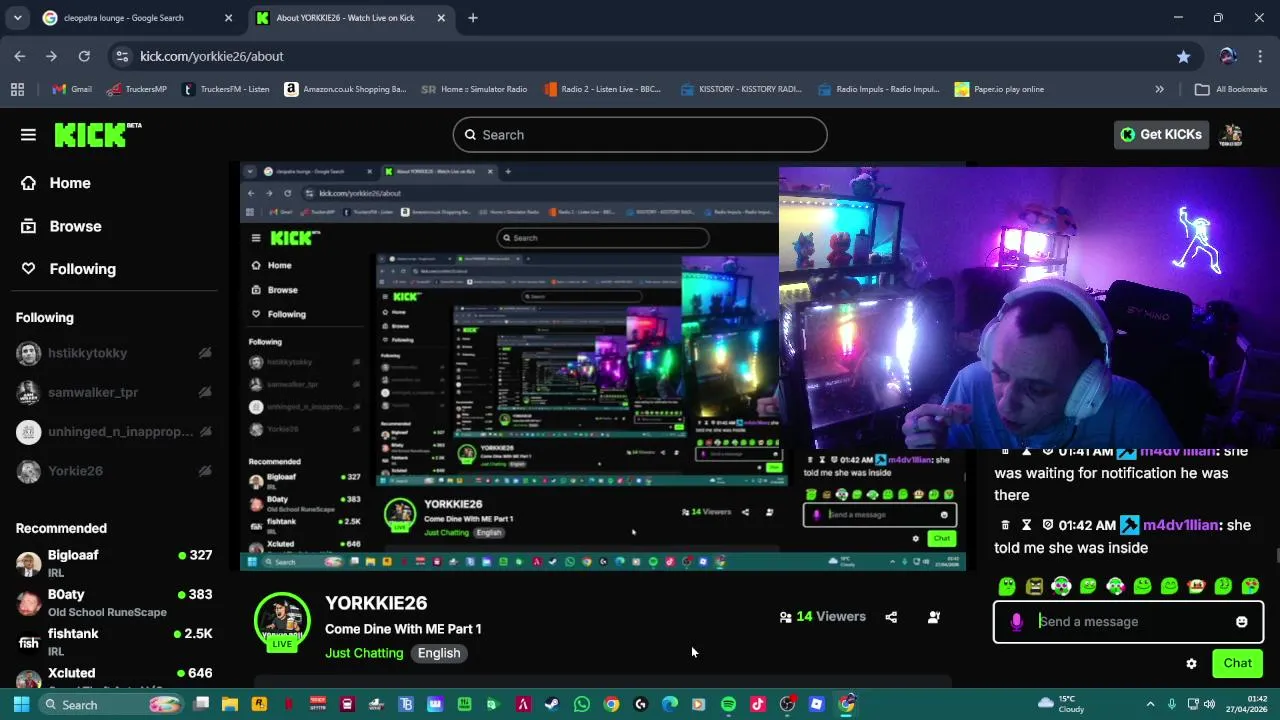Open Chrome tab search dropdown
The width and height of the screenshot is (1280, 720).
17,18
